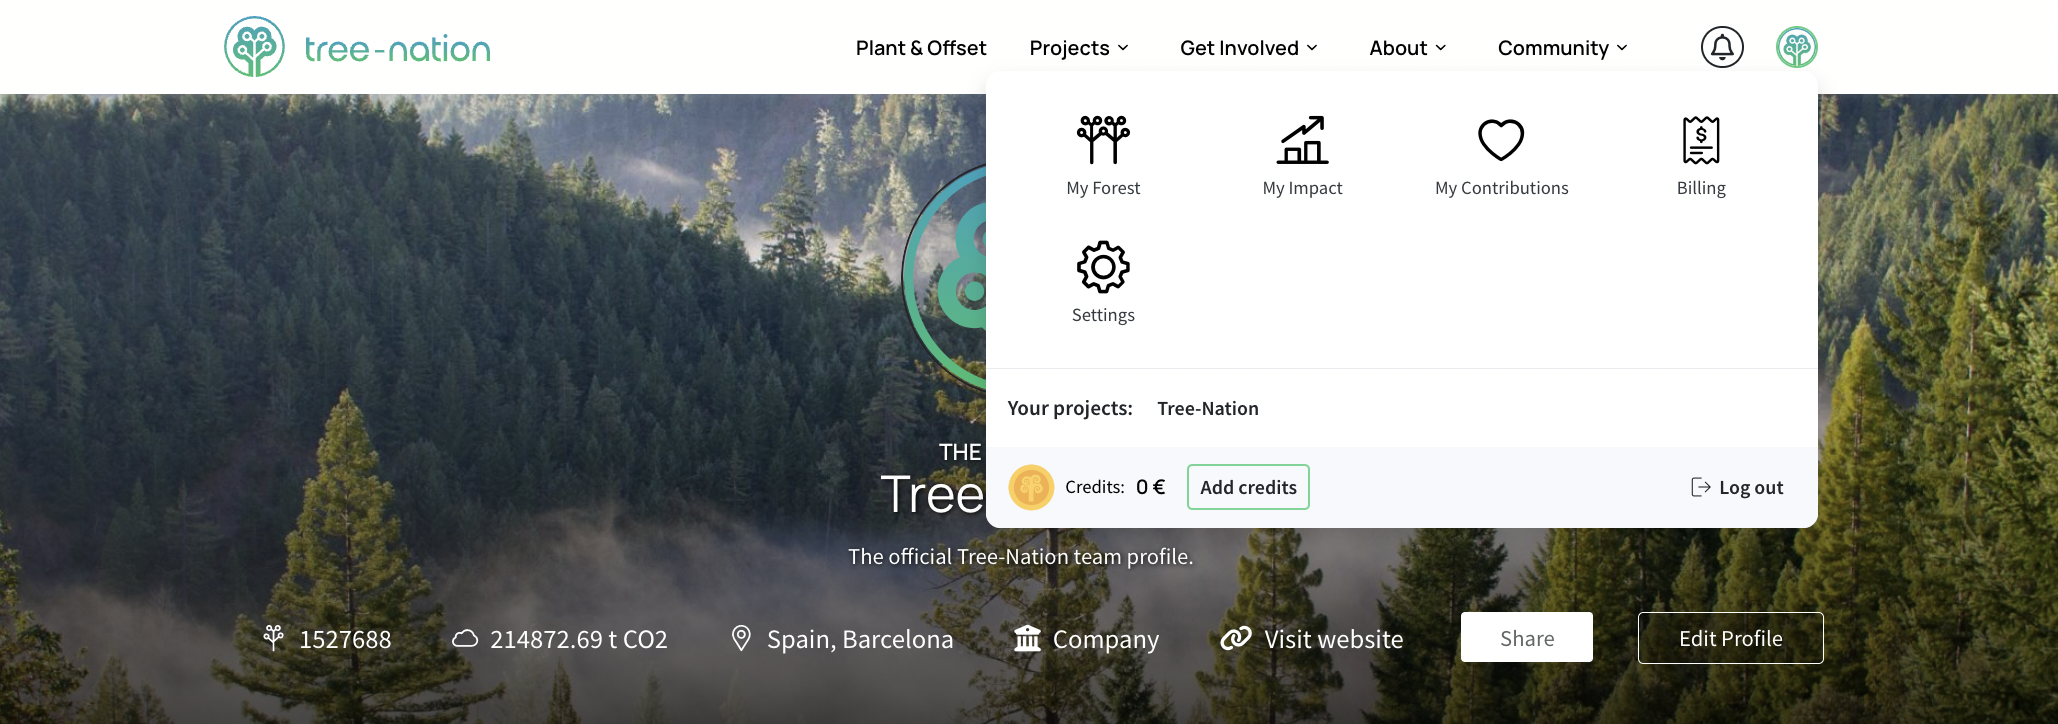Click the Edit Profile button
2058x724 pixels.
click(x=1730, y=638)
